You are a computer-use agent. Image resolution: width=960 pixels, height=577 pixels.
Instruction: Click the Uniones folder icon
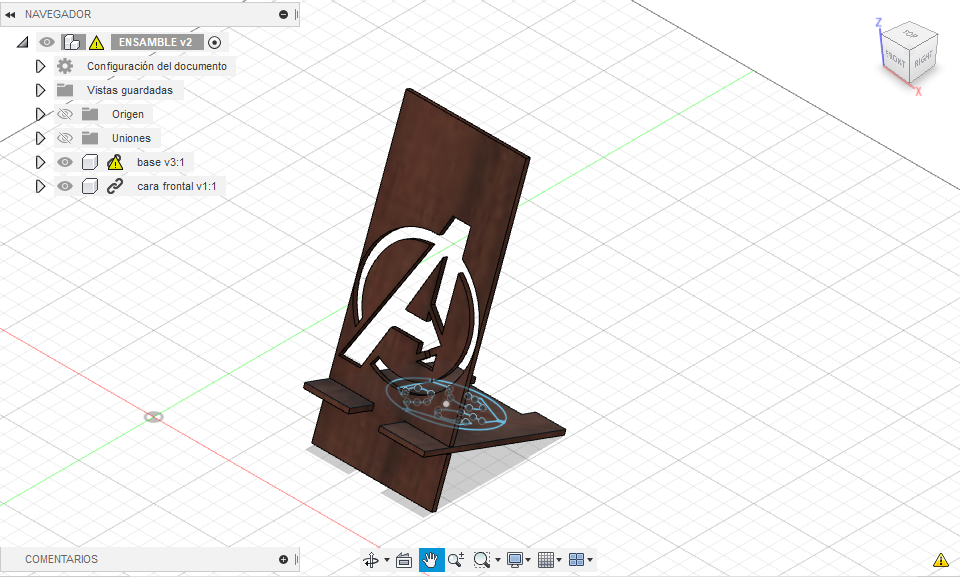[x=90, y=138]
